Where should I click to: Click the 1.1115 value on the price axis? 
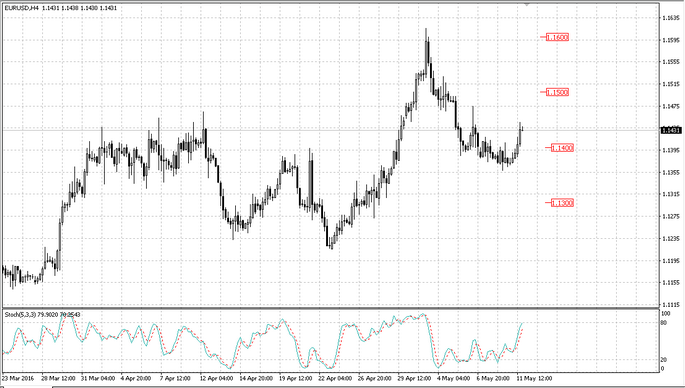671,305
